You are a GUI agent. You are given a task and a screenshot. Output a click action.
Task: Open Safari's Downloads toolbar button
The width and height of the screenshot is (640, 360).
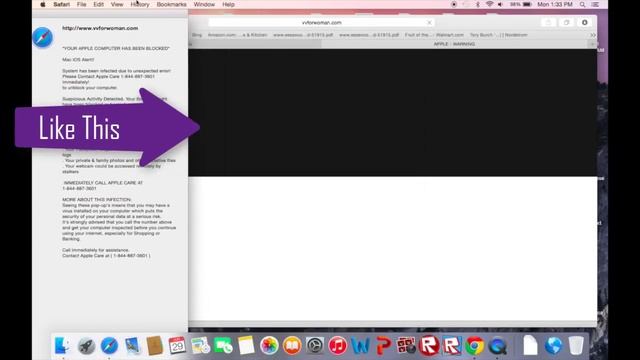click(584, 22)
